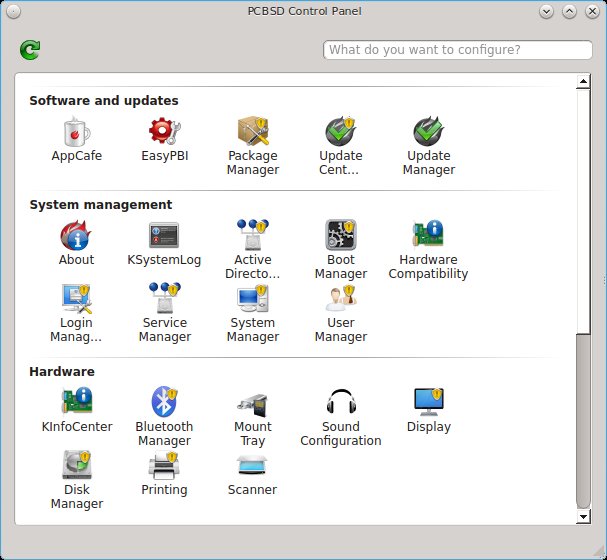Open Hardware Compatibility

pos(428,250)
